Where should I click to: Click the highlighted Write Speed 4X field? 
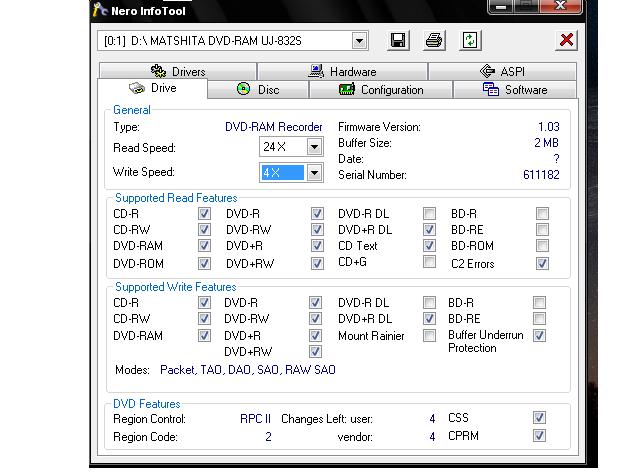(x=282, y=173)
